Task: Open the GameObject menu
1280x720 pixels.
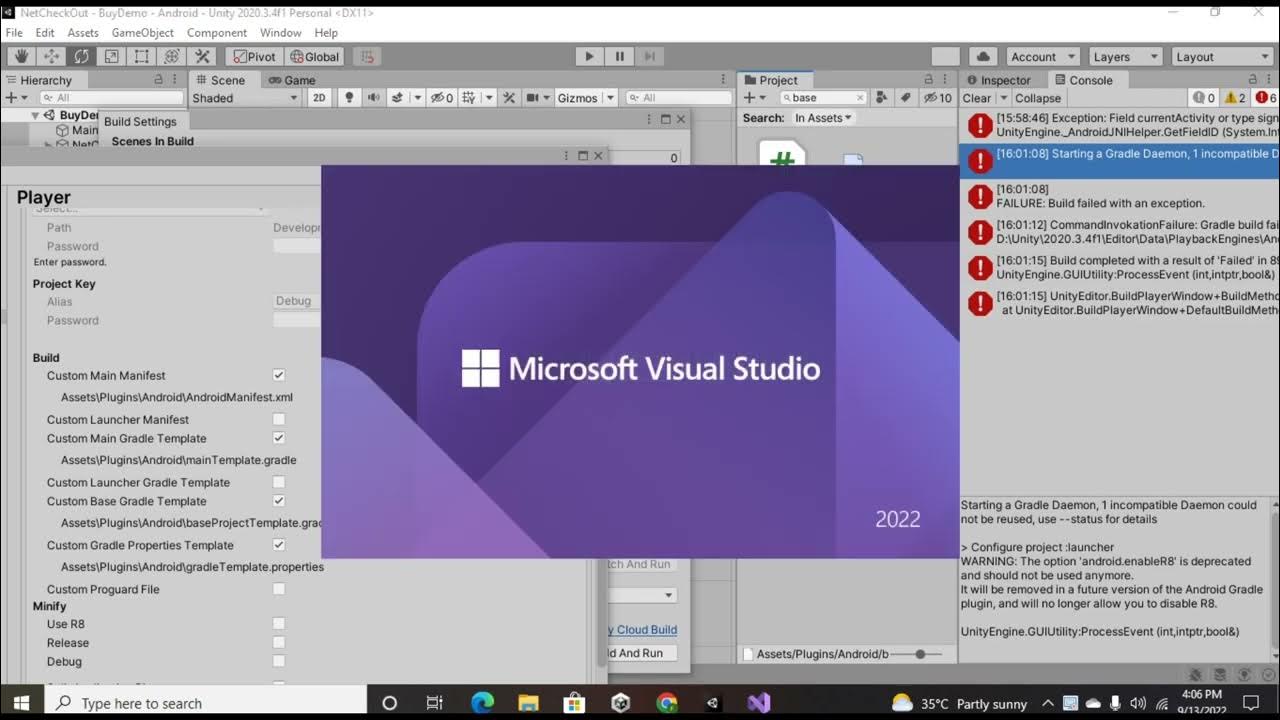Action: point(143,33)
